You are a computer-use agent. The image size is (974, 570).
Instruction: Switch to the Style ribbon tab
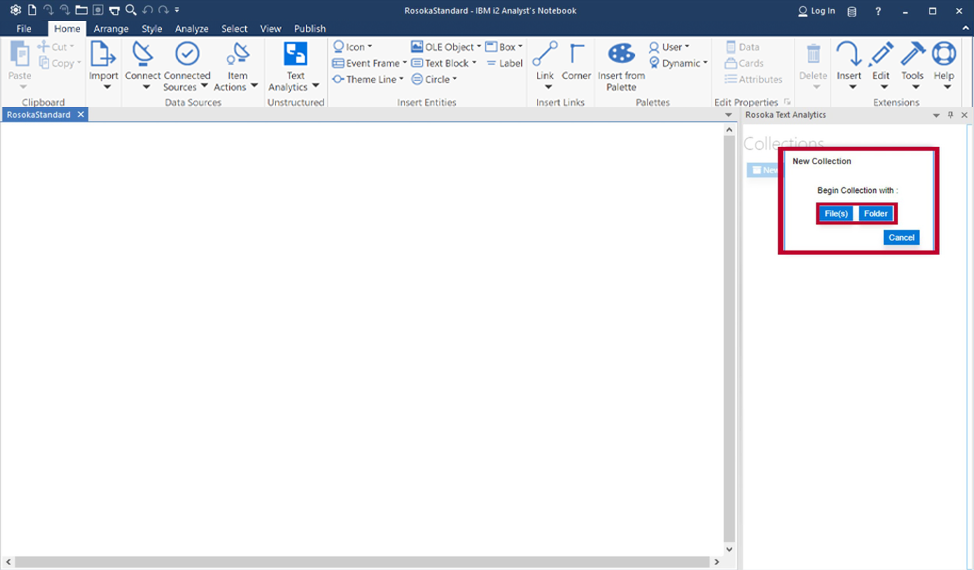pos(152,29)
